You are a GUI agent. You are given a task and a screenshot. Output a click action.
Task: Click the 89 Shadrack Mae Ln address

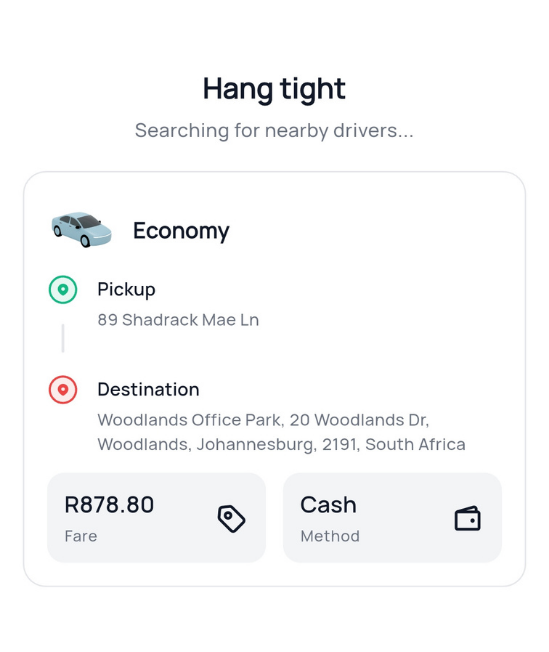coord(178,320)
